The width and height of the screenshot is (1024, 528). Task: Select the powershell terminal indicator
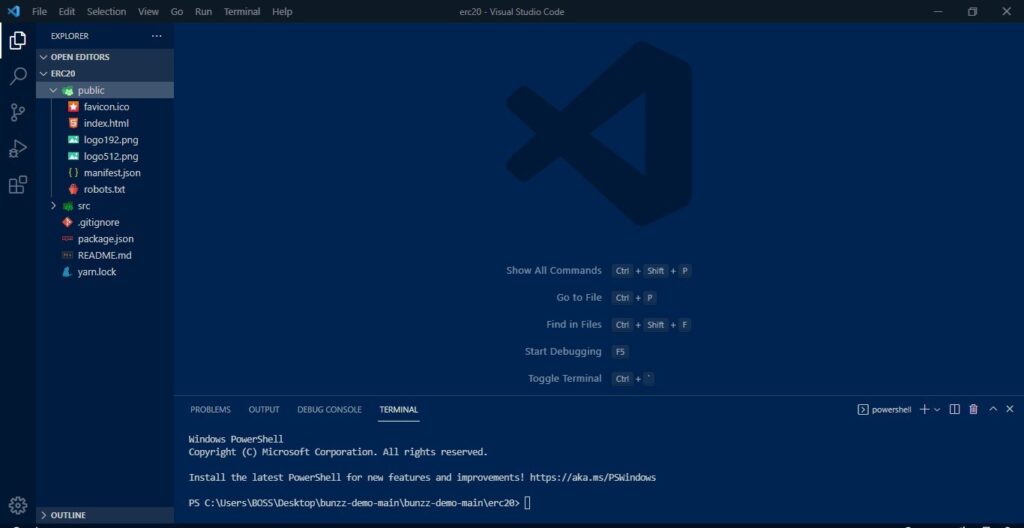pos(884,410)
